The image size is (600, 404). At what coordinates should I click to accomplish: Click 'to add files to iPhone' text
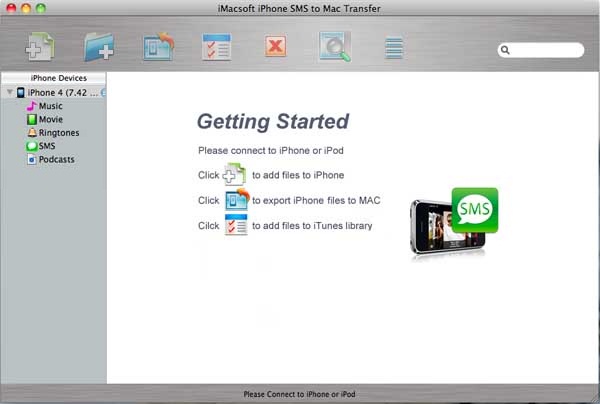[x=298, y=175]
